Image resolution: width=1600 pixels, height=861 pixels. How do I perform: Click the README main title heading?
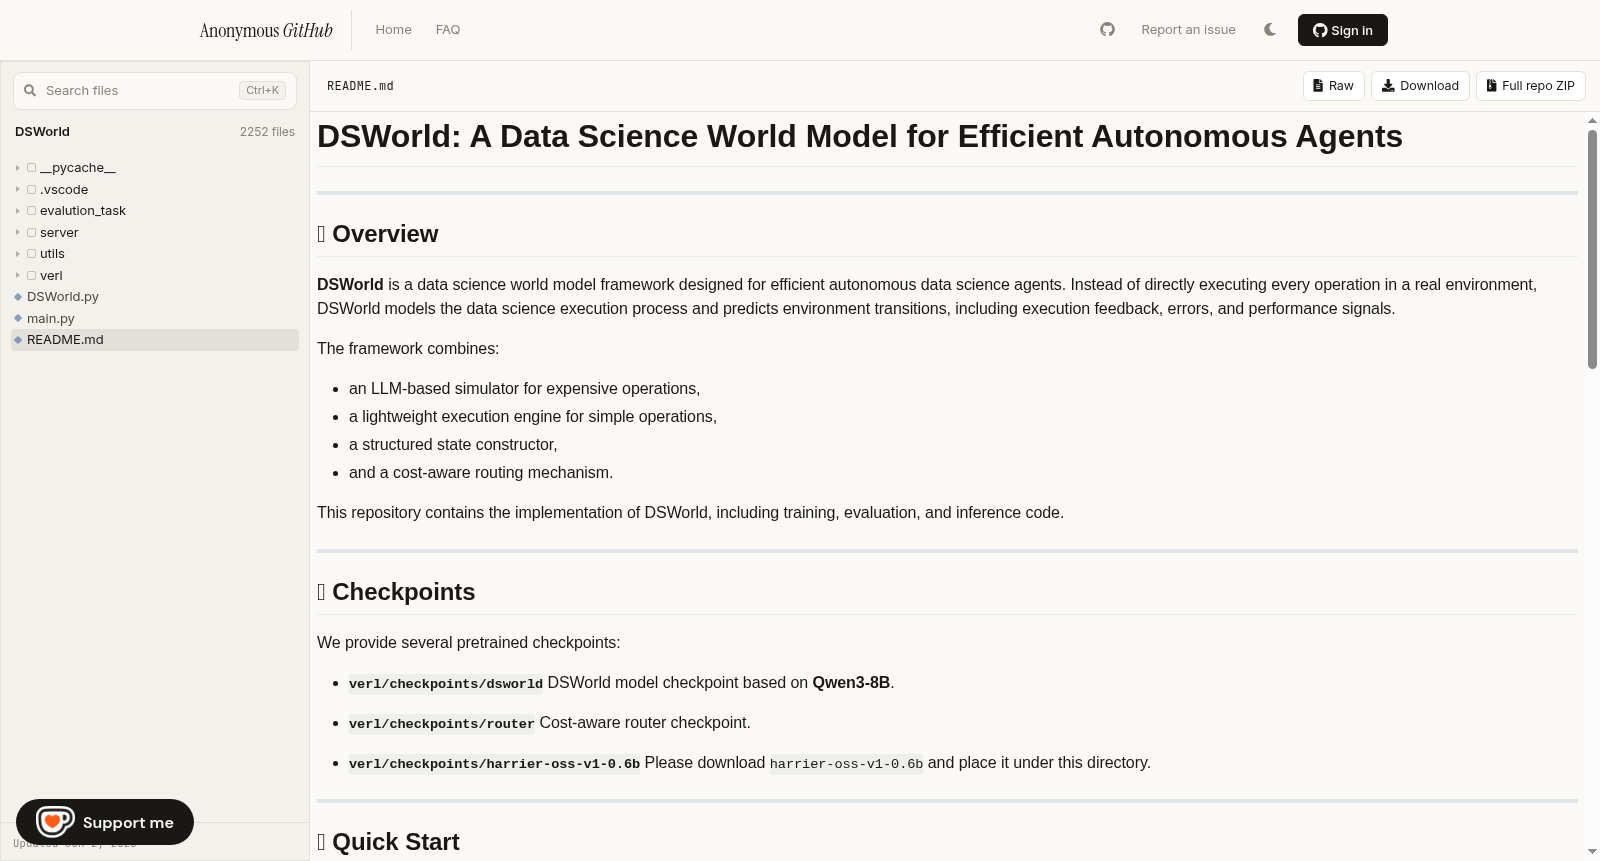click(x=860, y=136)
